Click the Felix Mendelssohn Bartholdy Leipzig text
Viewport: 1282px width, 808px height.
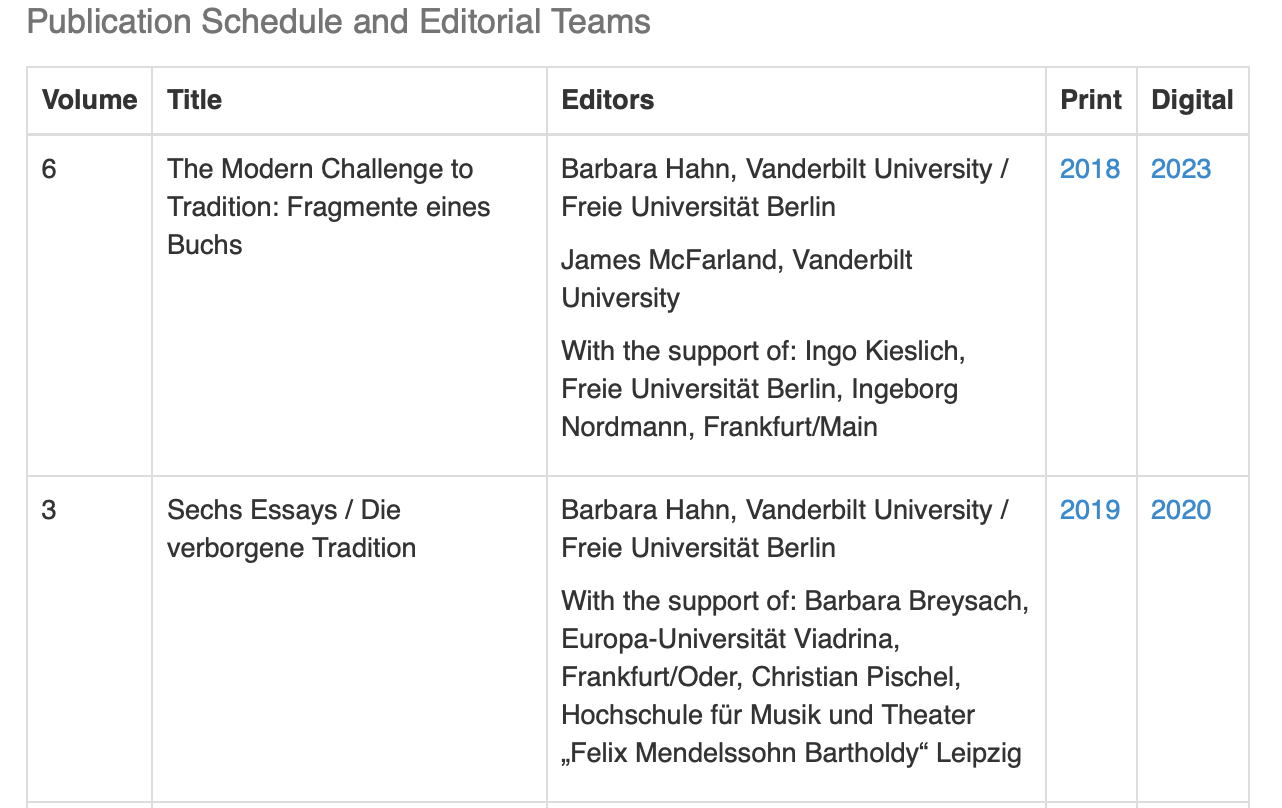(x=791, y=753)
